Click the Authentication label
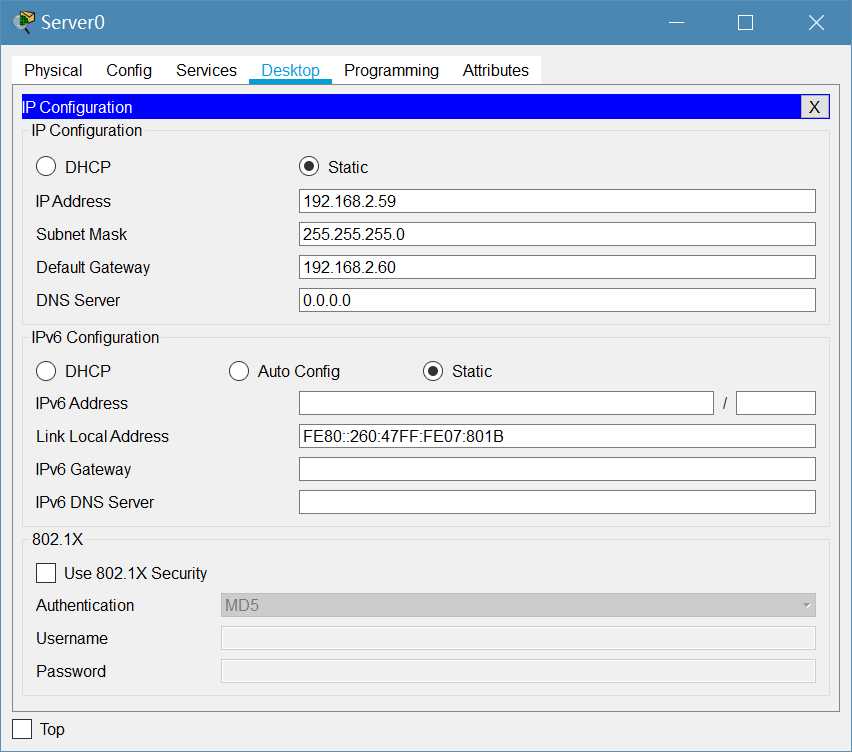Image resolution: width=852 pixels, height=752 pixels. click(x=85, y=605)
